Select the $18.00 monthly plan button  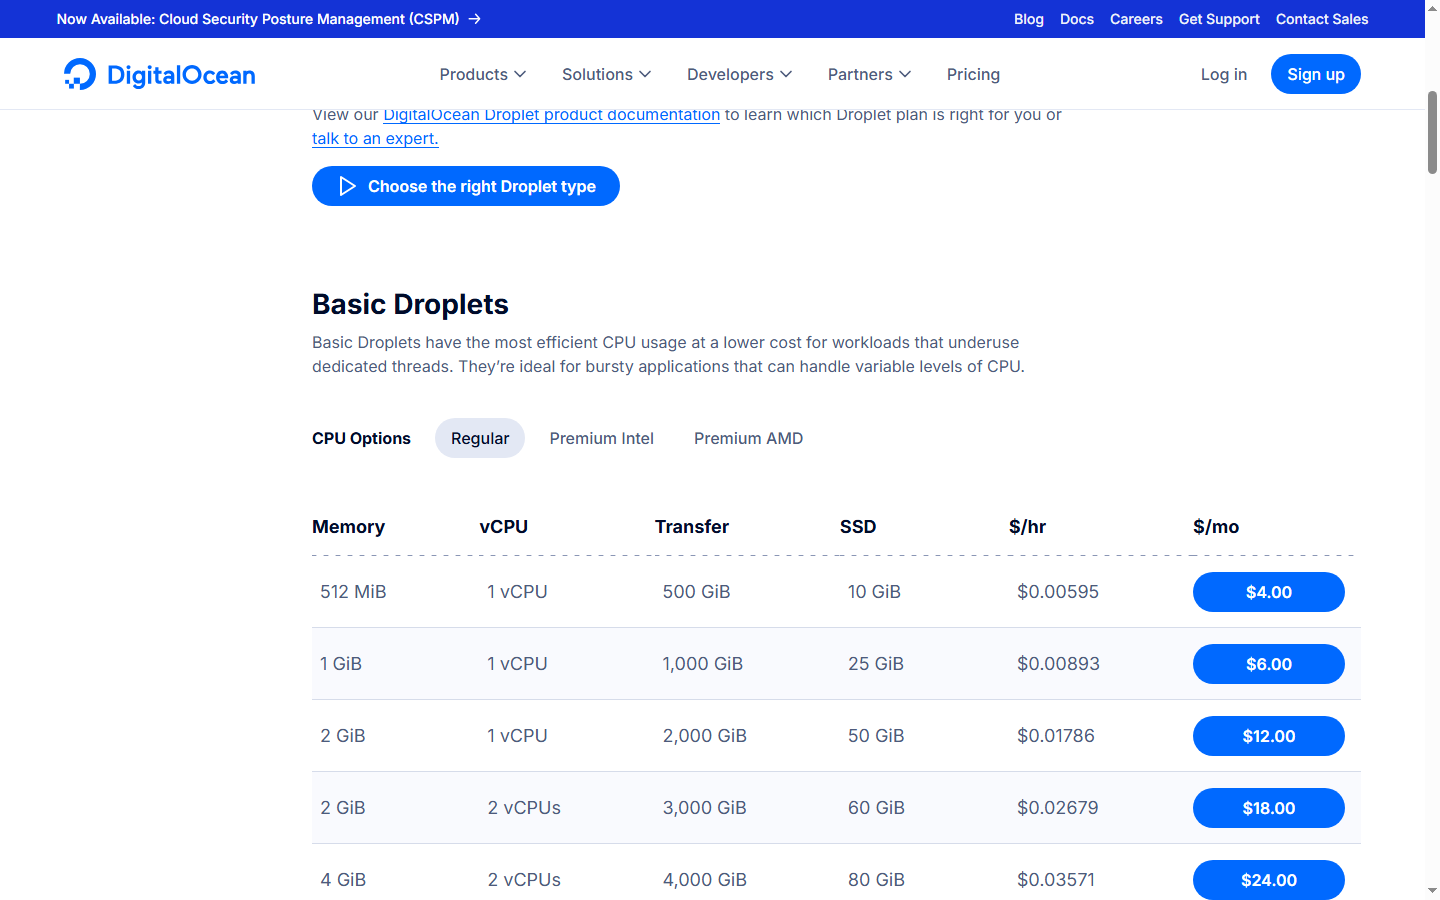(x=1269, y=808)
